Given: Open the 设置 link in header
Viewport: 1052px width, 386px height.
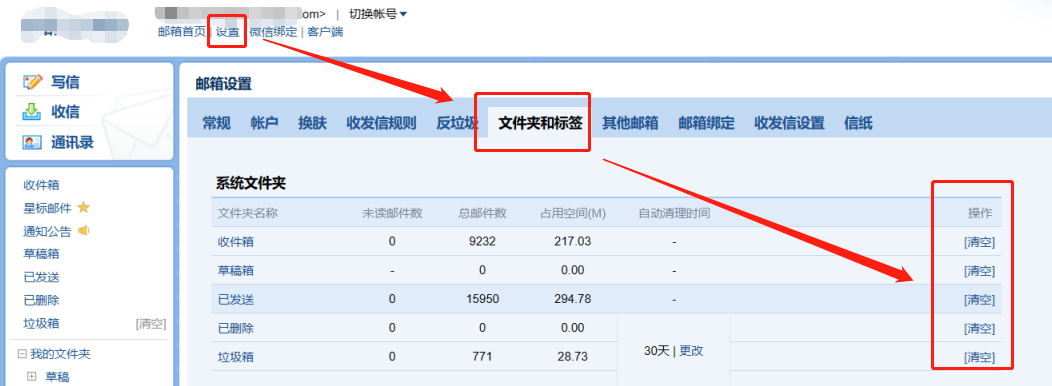Looking at the screenshot, I should [x=227, y=32].
